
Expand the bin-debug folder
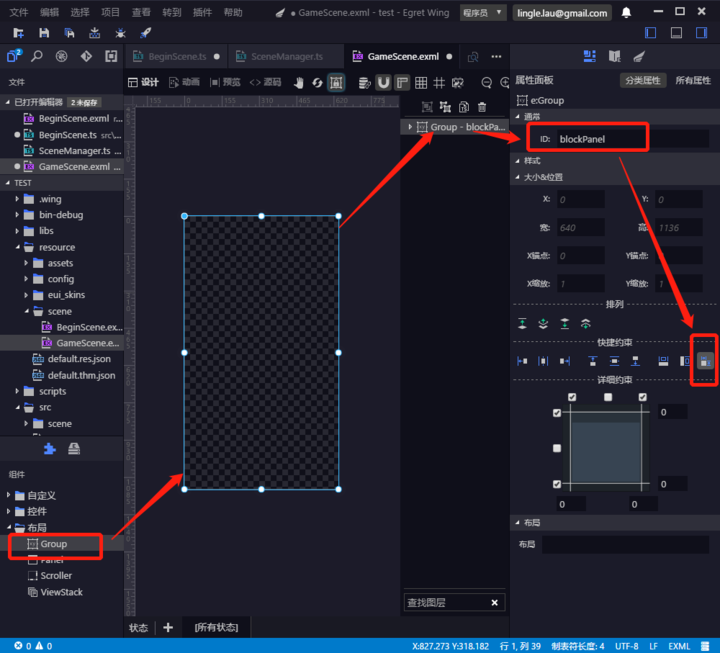coord(17,214)
